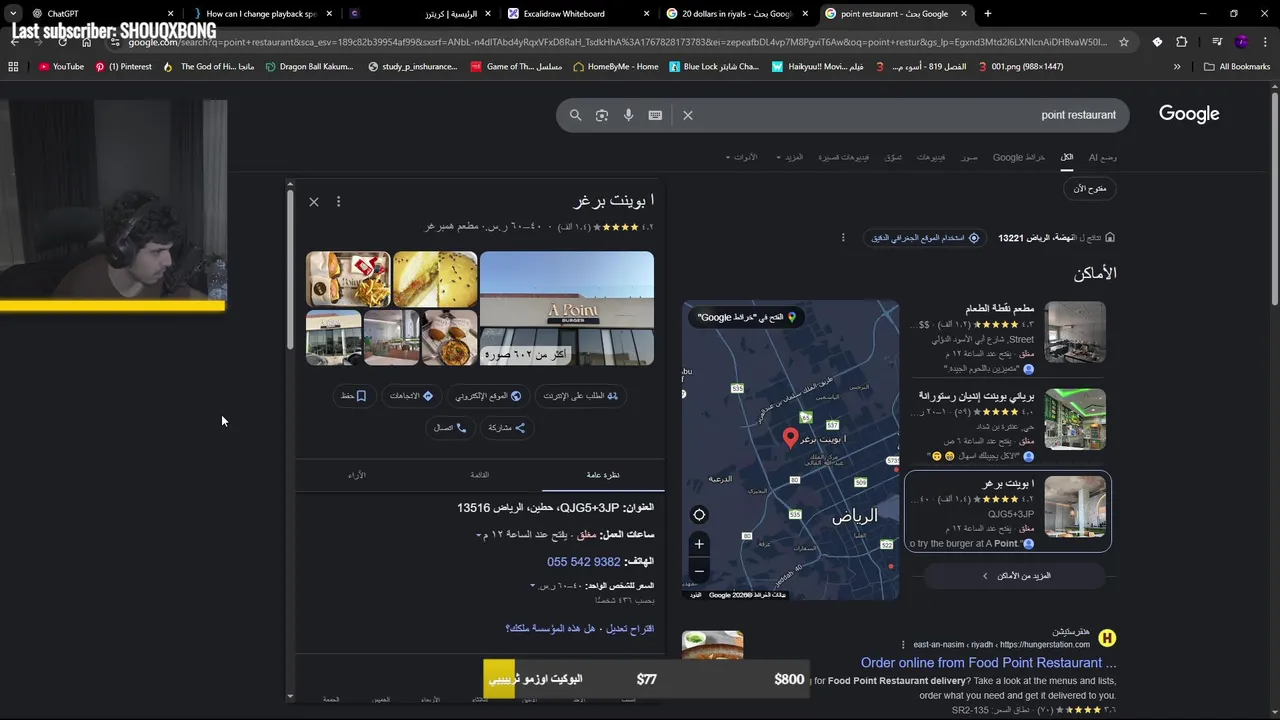Open the three-dot menu in the burger details panel

(338, 202)
